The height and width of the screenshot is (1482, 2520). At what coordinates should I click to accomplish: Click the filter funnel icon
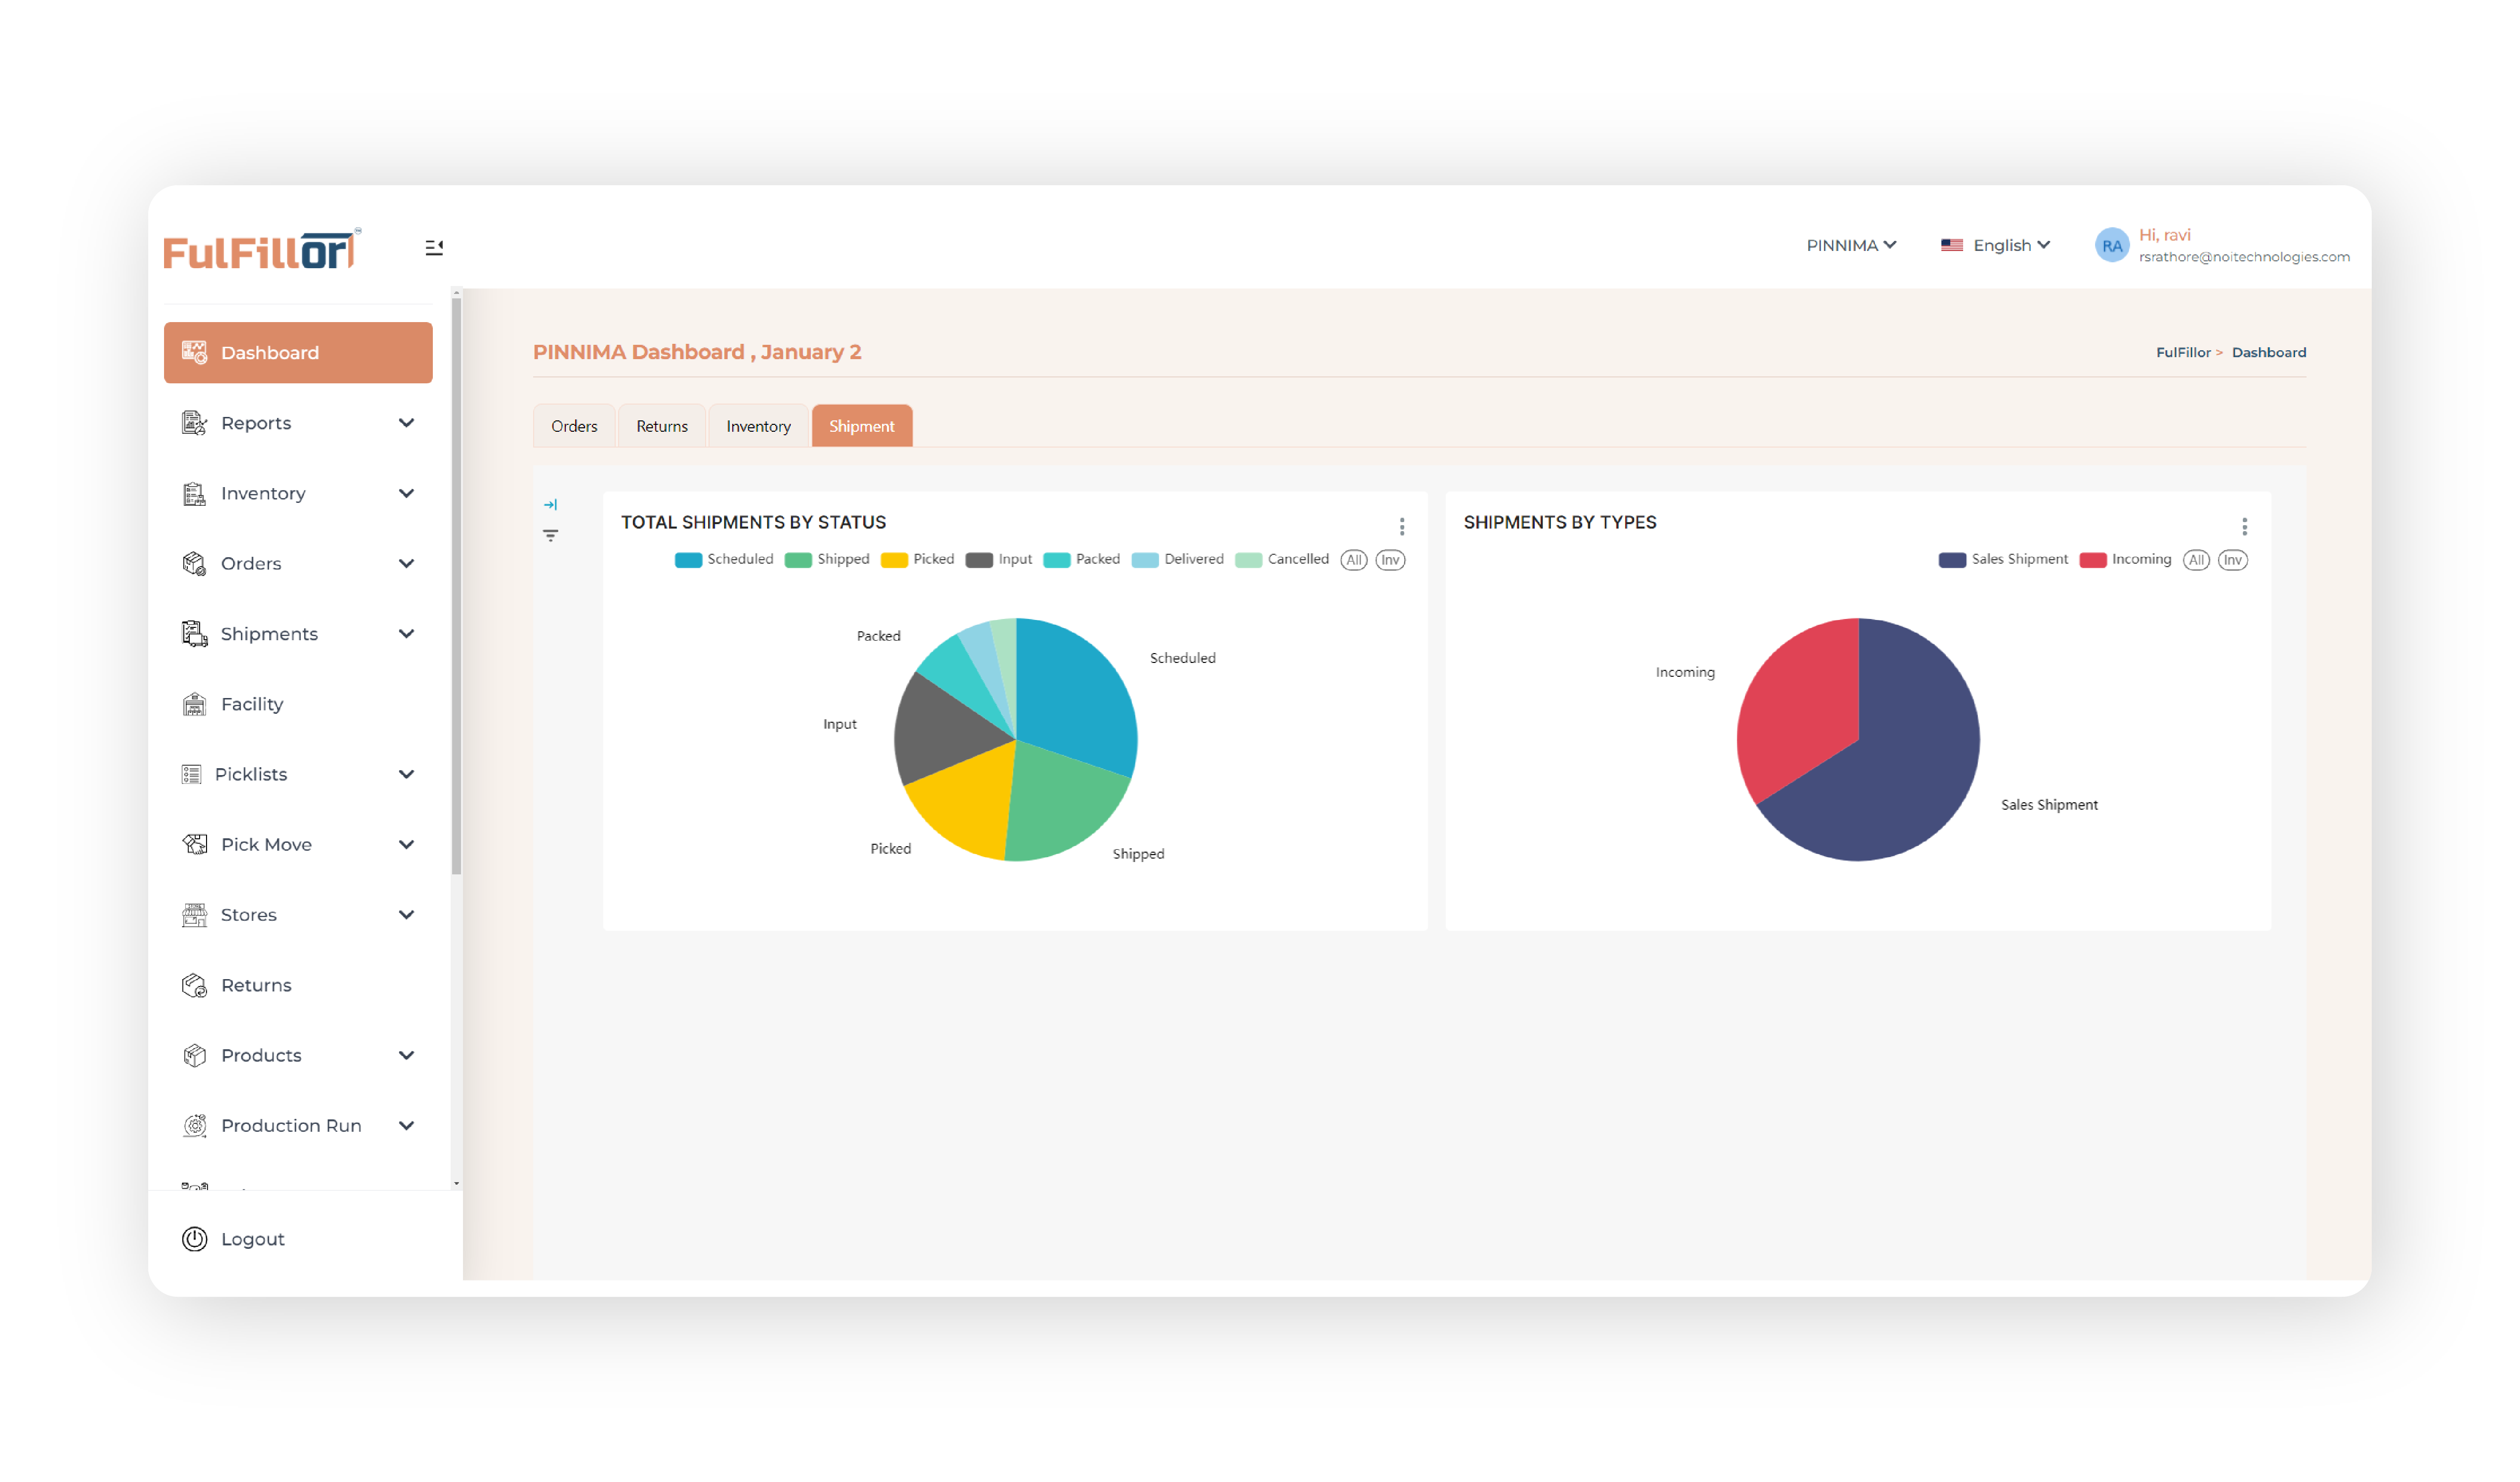click(x=550, y=535)
